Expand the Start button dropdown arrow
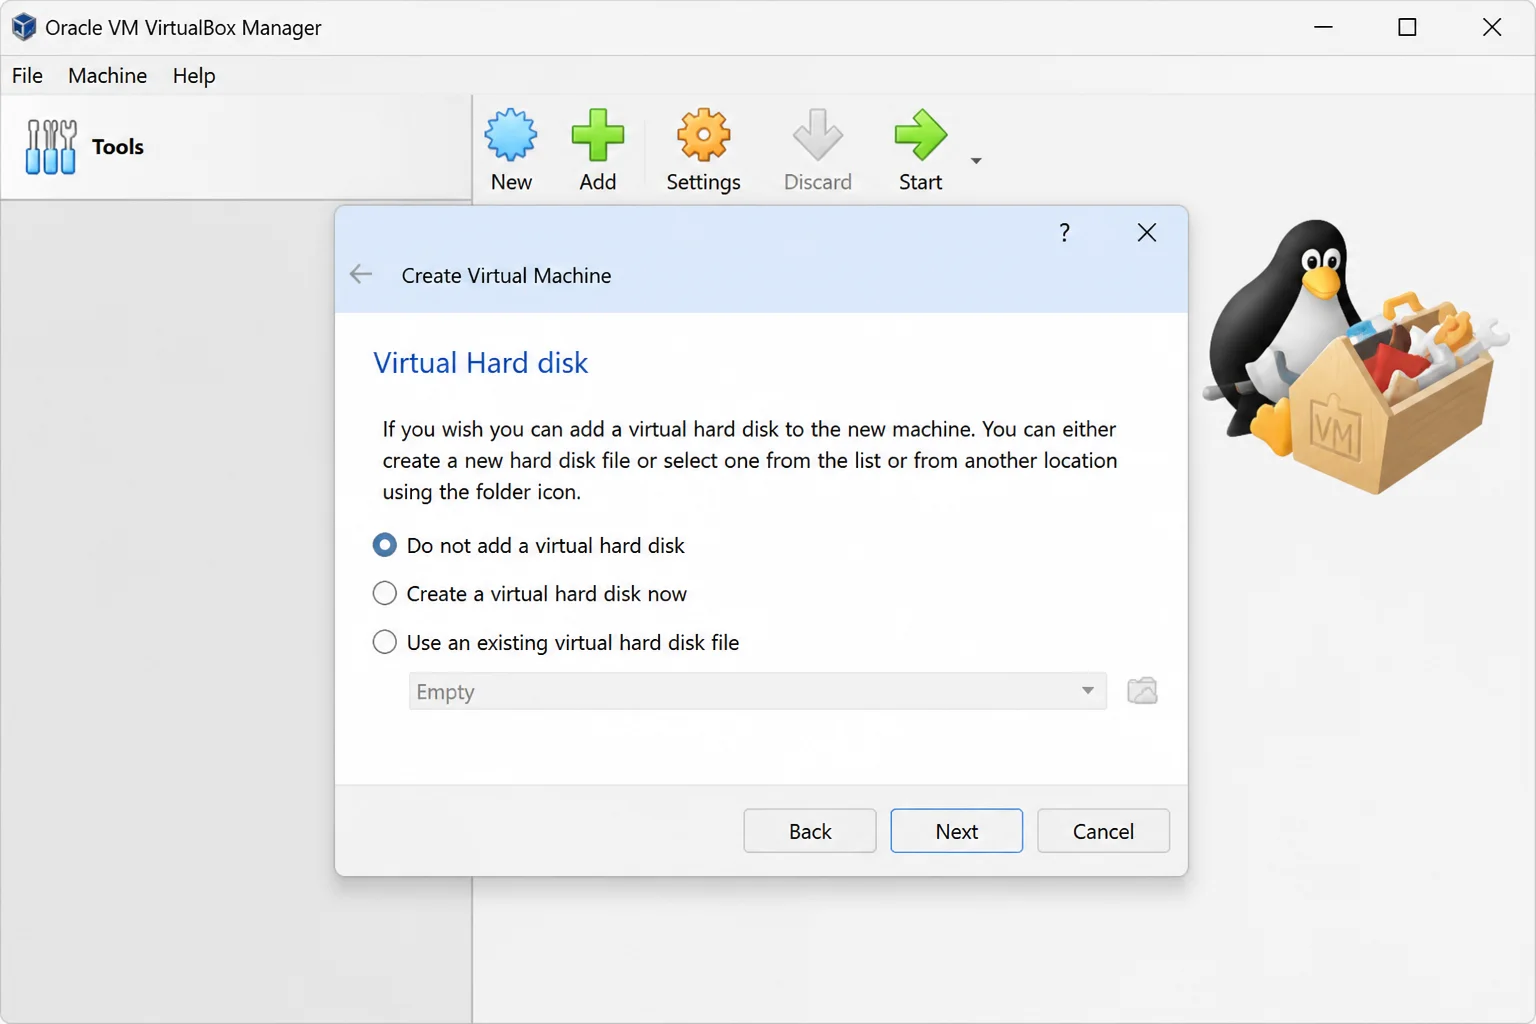The height and width of the screenshot is (1024, 1536). pos(976,160)
